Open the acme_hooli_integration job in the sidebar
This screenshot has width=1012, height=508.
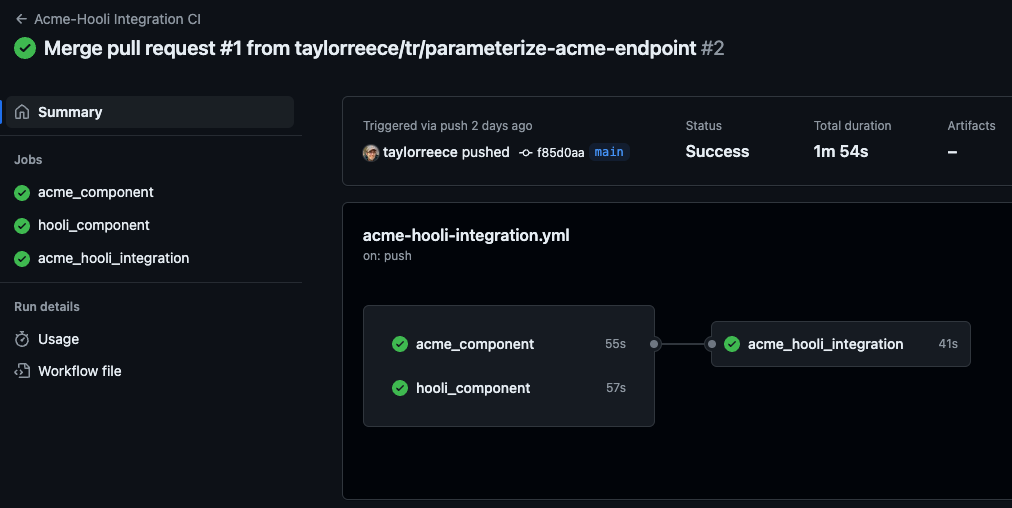pos(114,258)
